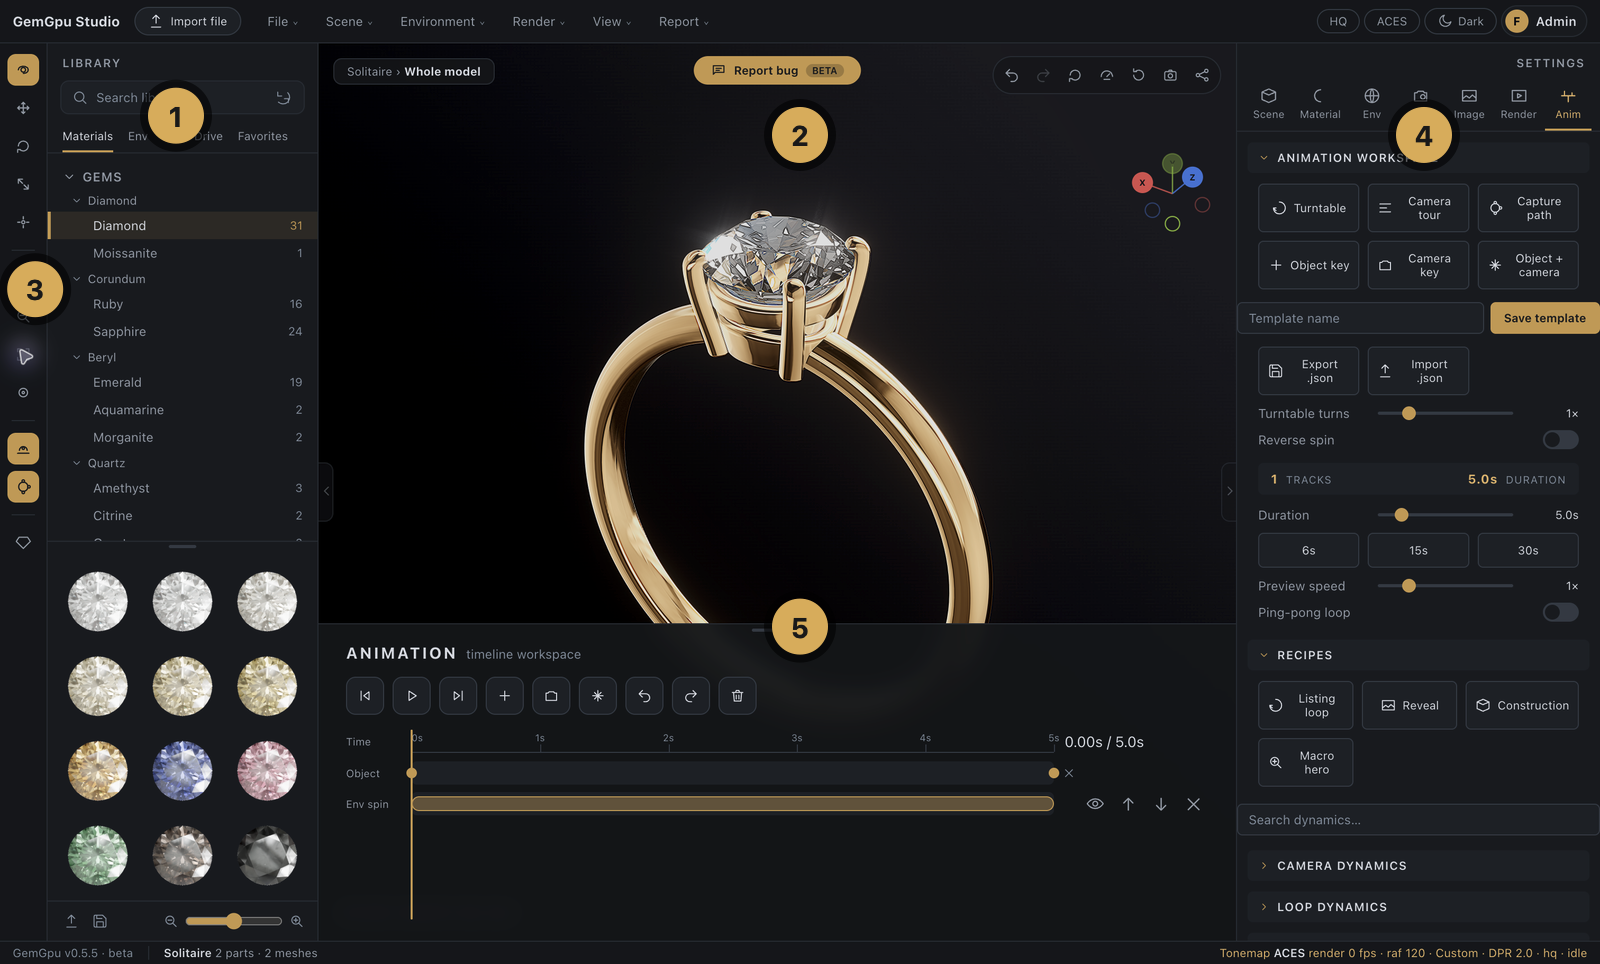Click the Template name input field
Viewport: 1600px width, 964px height.
[x=1360, y=318]
